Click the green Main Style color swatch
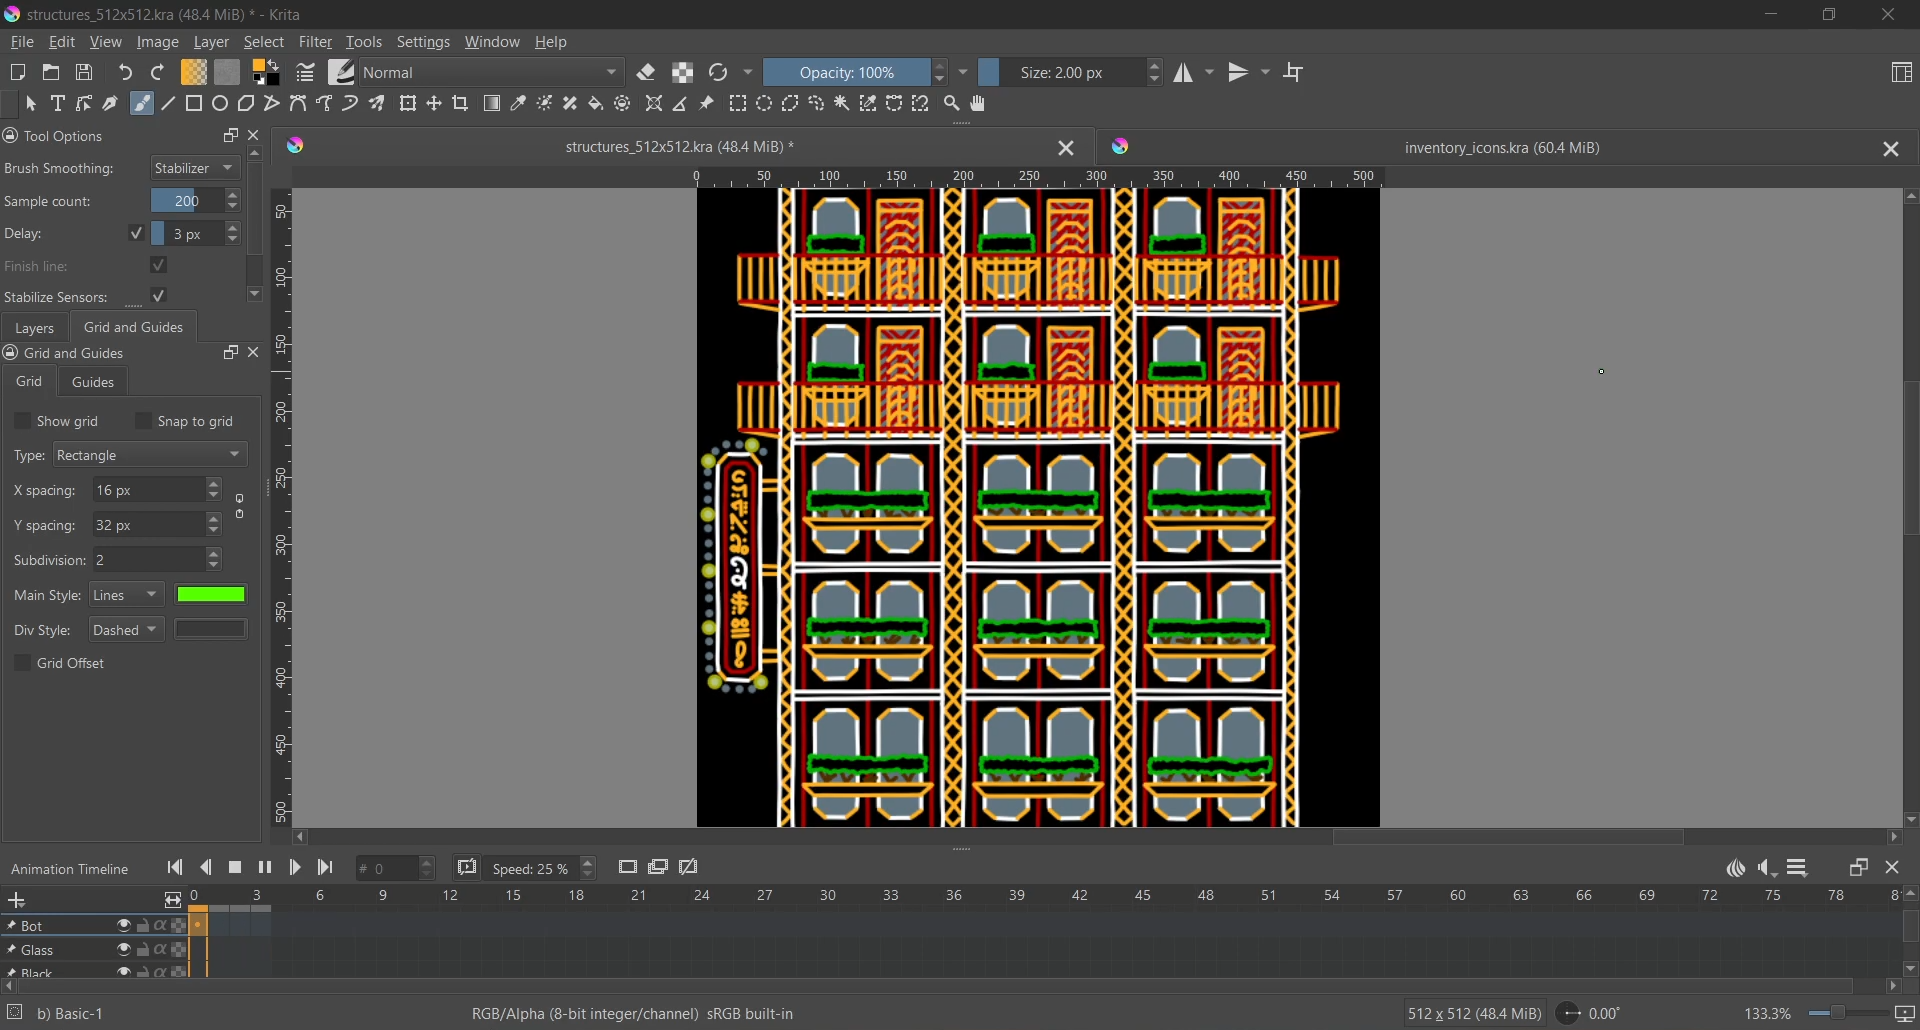This screenshot has height=1030, width=1920. (x=211, y=596)
